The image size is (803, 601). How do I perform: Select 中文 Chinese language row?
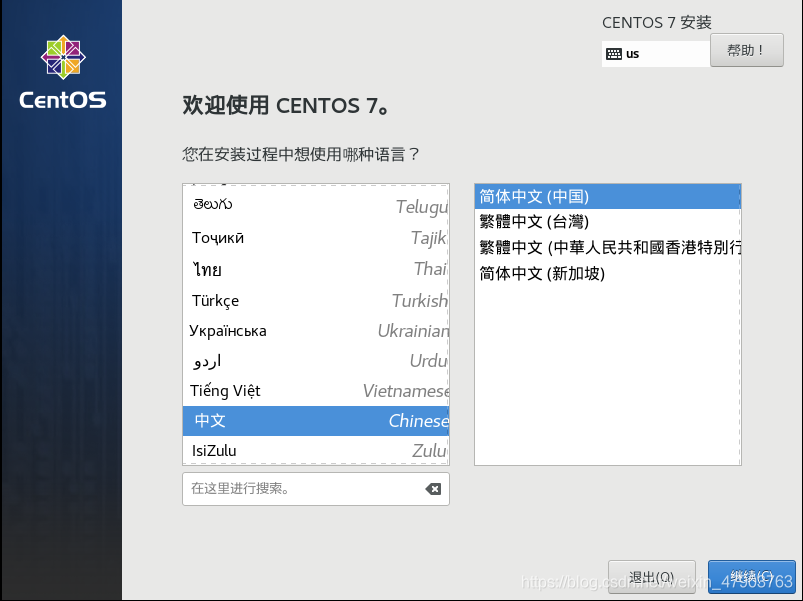pos(315,421)
